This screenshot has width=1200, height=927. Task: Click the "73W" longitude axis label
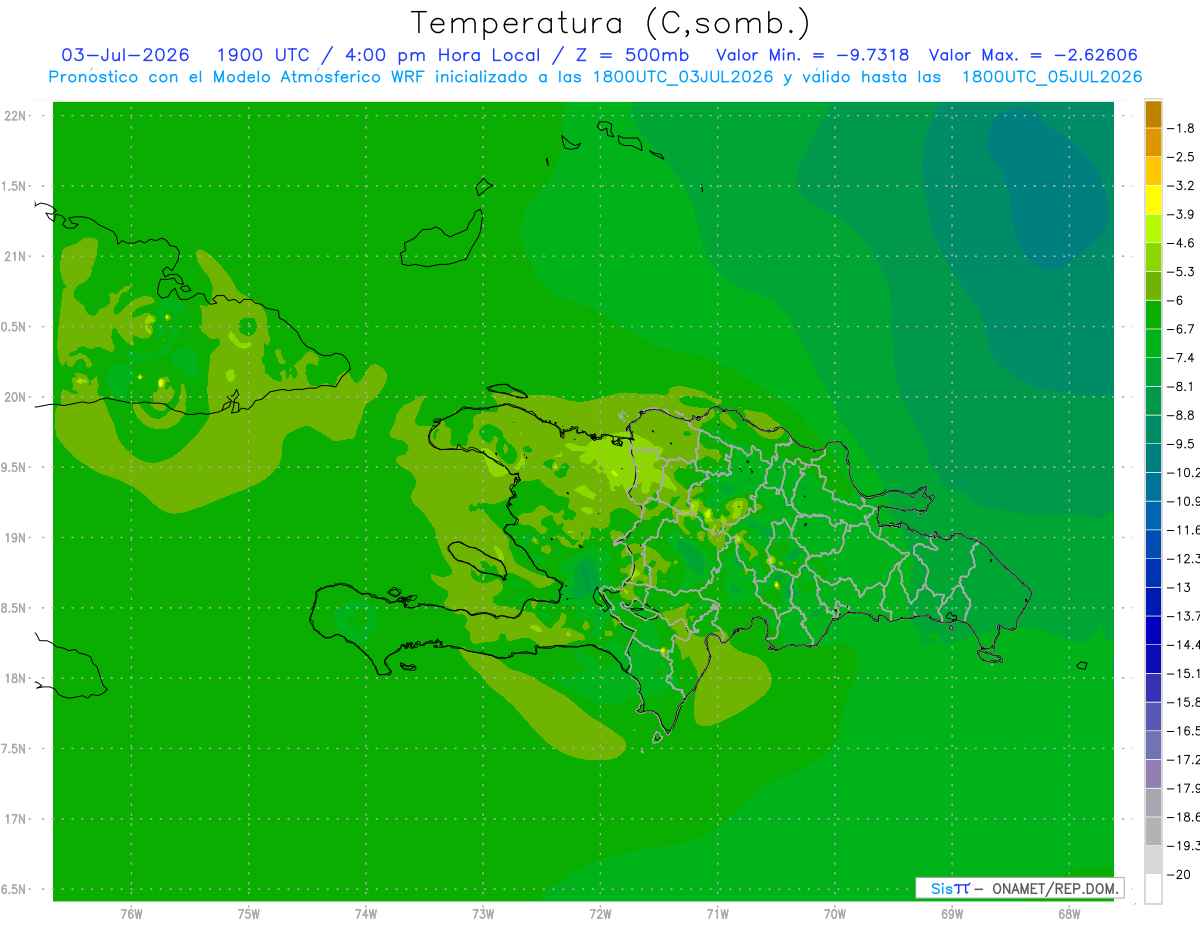483,913
